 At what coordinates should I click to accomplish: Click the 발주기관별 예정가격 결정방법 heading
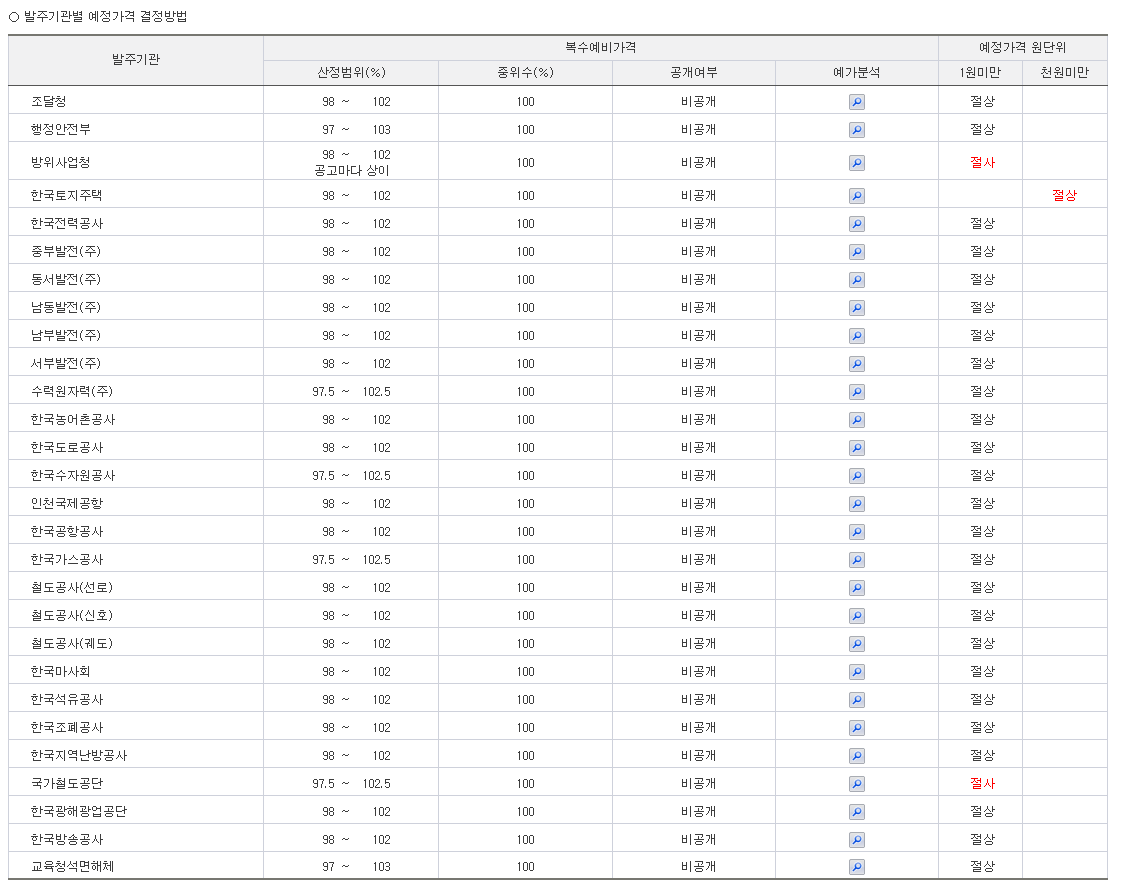tap(106, 16)
